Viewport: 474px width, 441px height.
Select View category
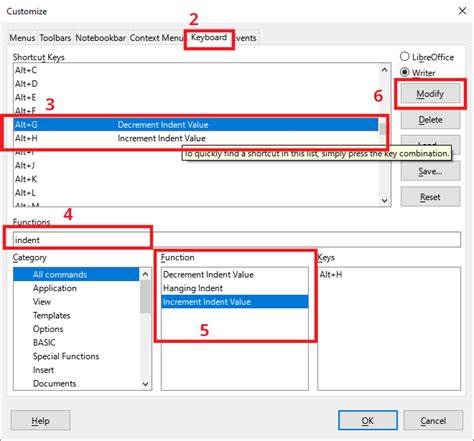pos(76,302)
